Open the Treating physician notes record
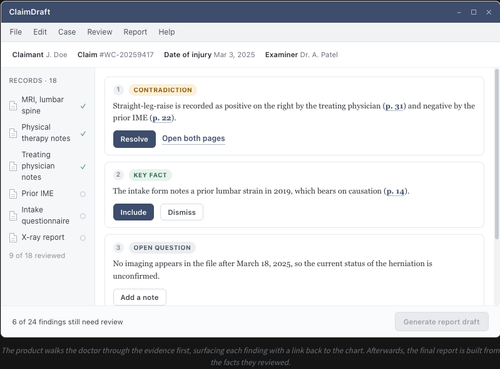This screenshot has width=500, height=369. [x=48, y=166]
